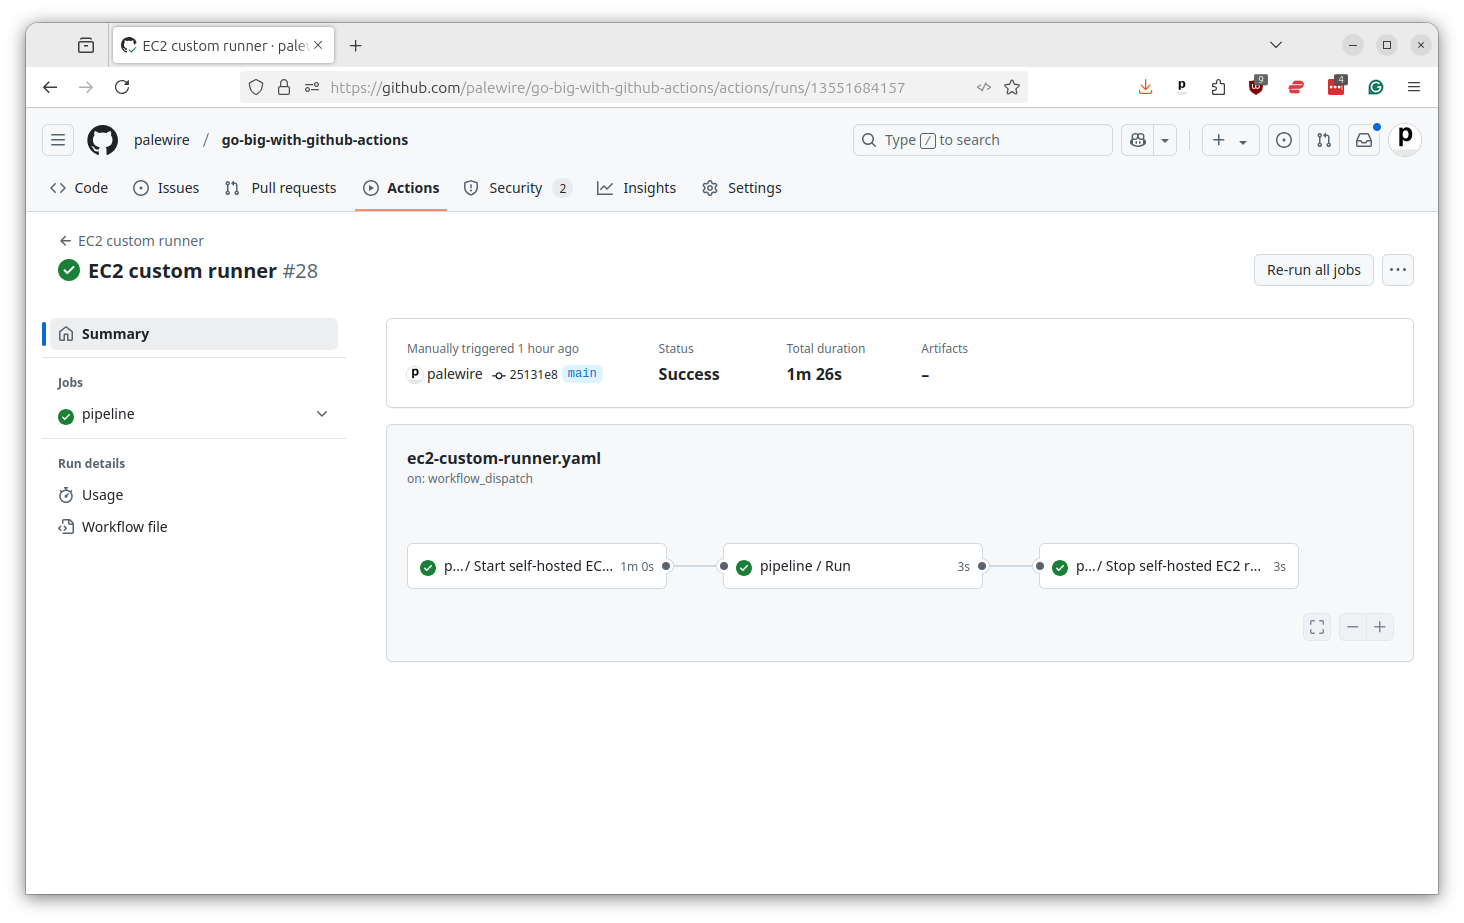The width and height of the screenshot is (1464, 923).
Task: Collapse the pipeline job in the sidebar
Action: point(321,413)
